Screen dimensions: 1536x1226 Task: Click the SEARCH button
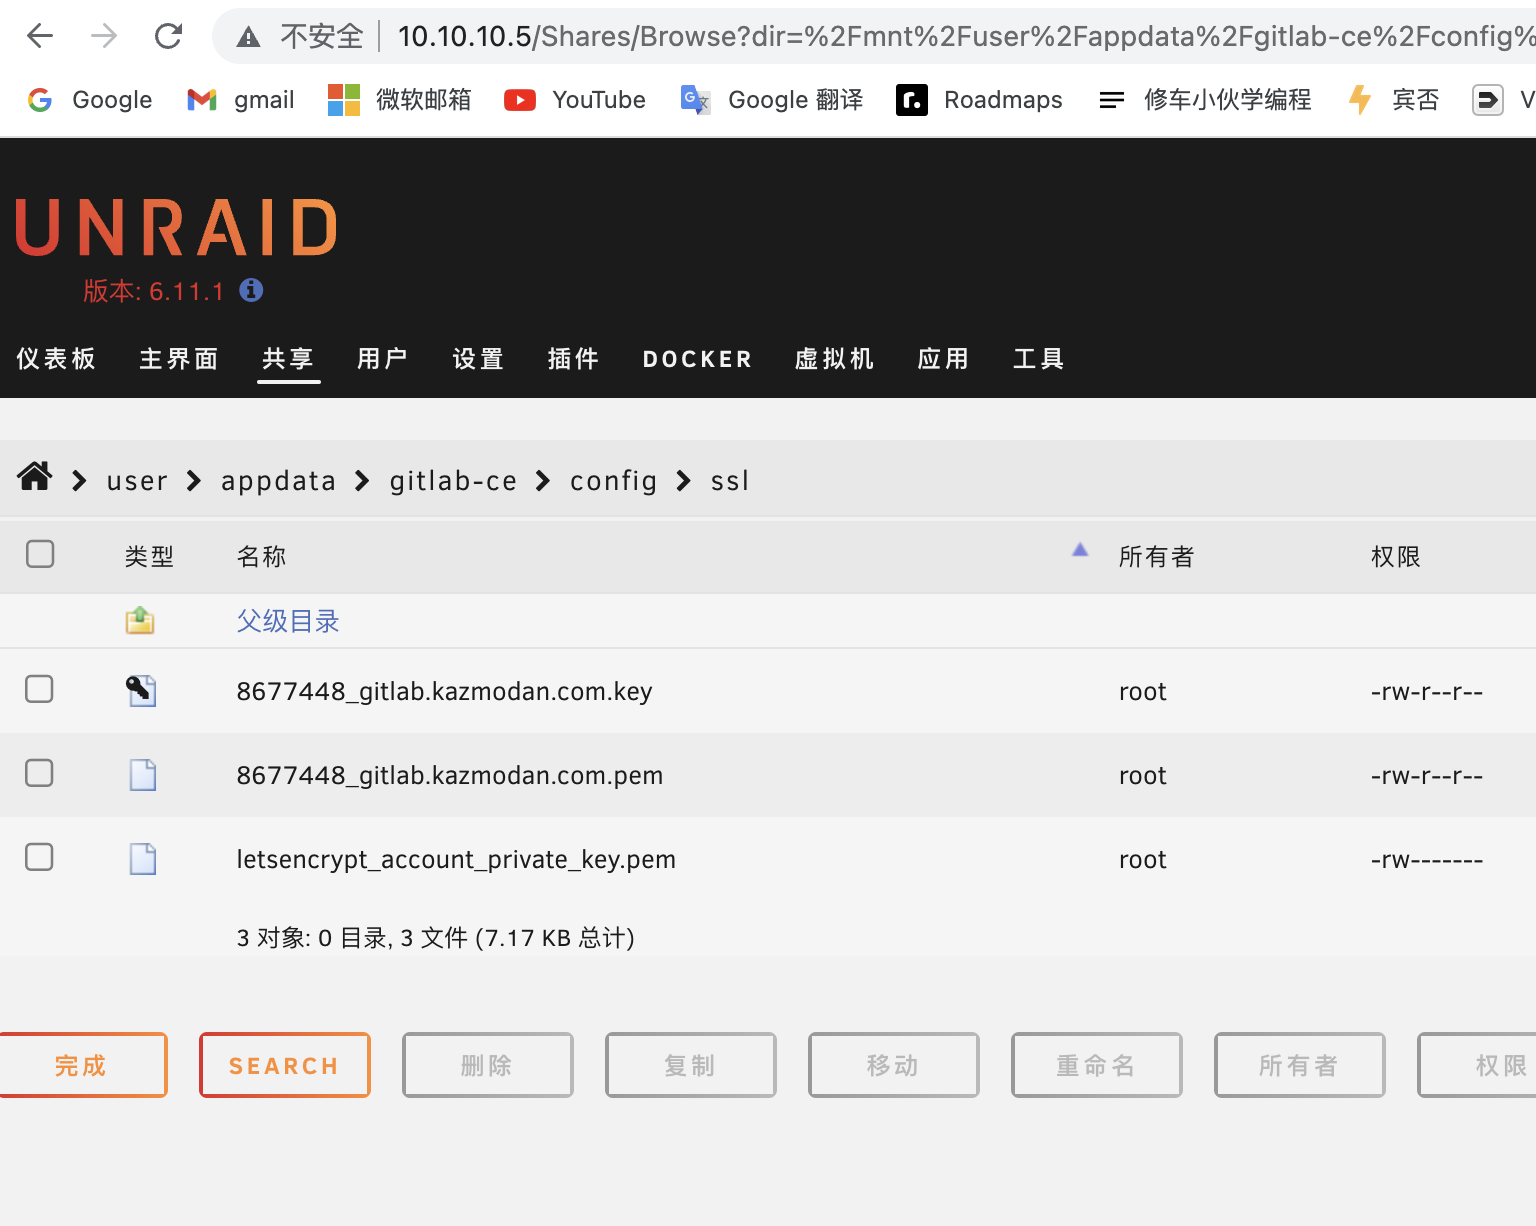[x=285, y=1065]
